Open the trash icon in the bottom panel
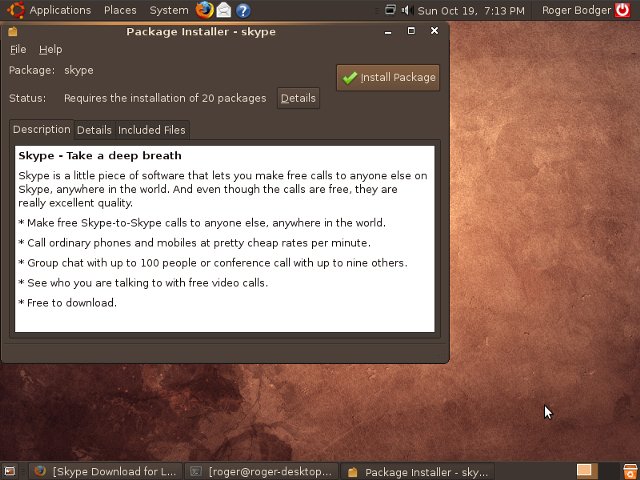 pos(630,471)
